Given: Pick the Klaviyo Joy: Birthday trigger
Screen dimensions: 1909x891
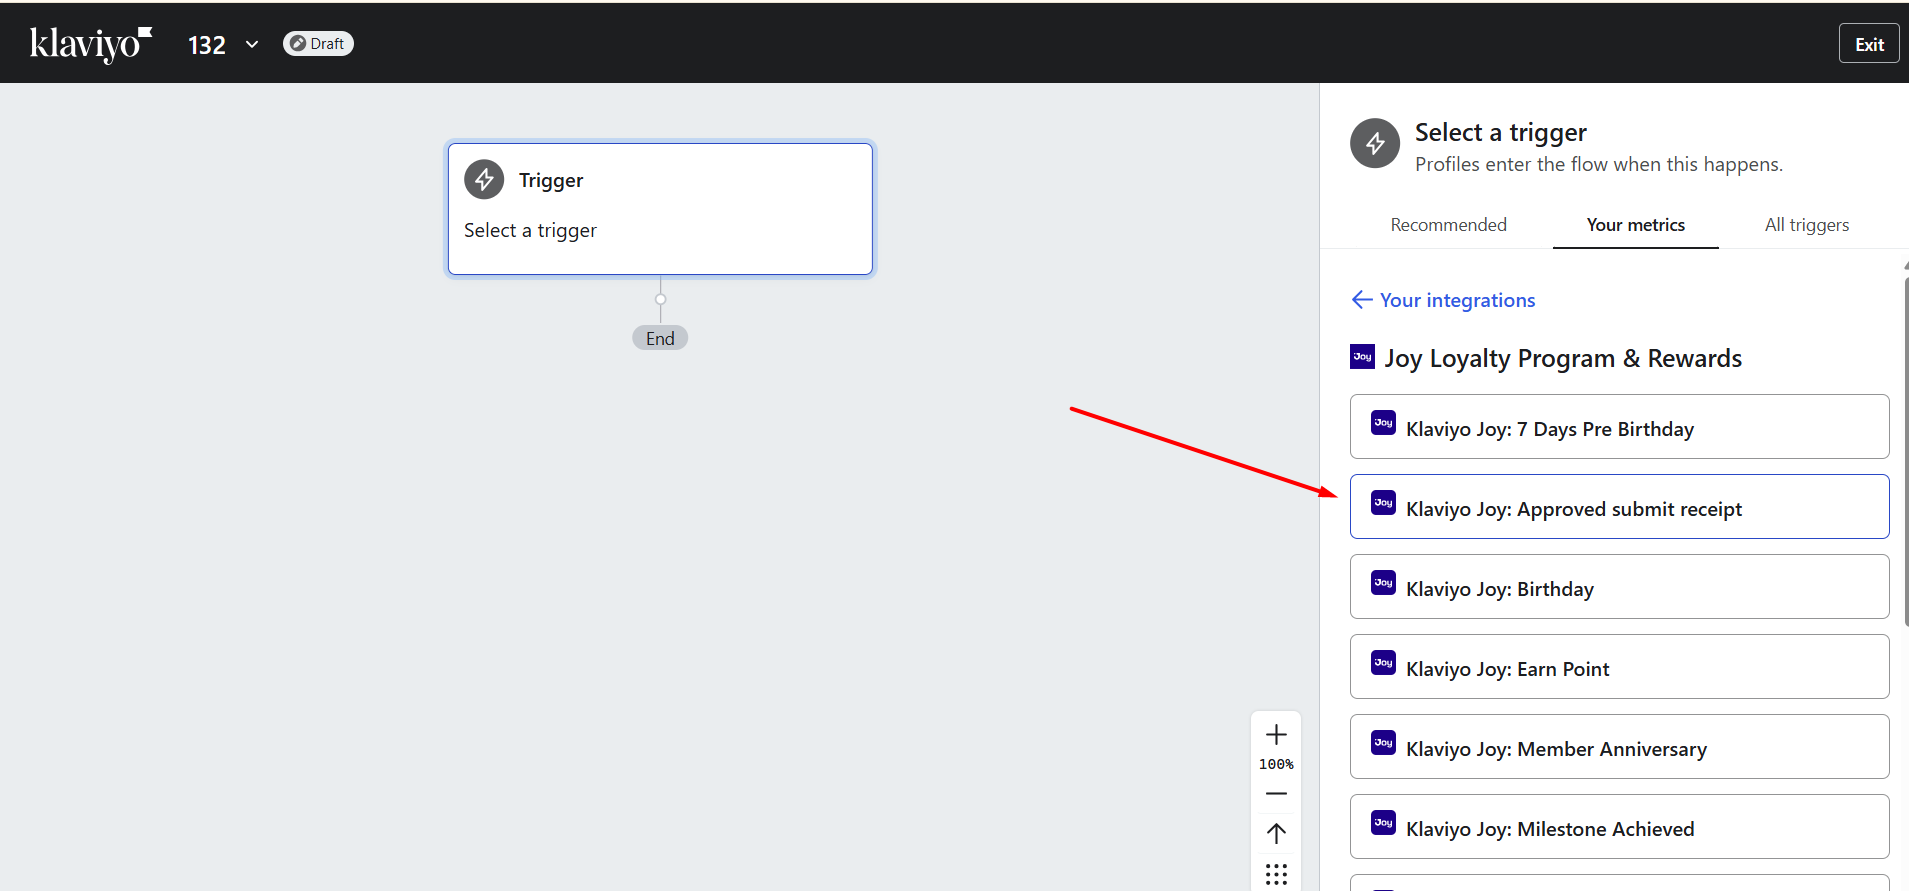Looking at the screenshot, I should pos(1618,587).
